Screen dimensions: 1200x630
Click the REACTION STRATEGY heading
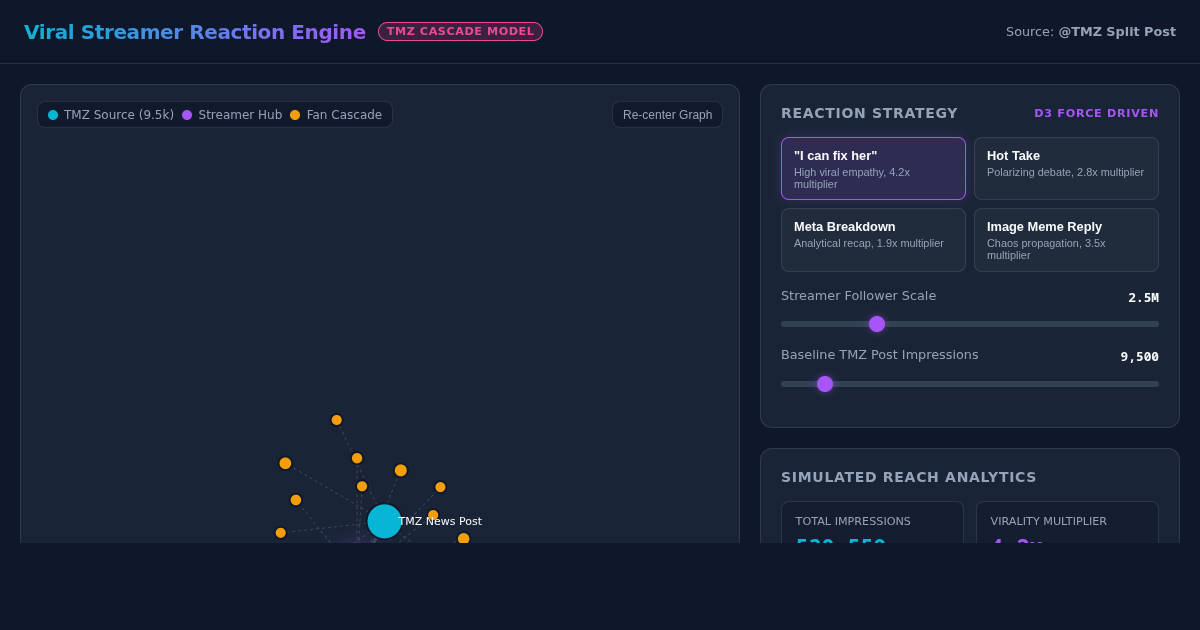[x=869, y=113]
